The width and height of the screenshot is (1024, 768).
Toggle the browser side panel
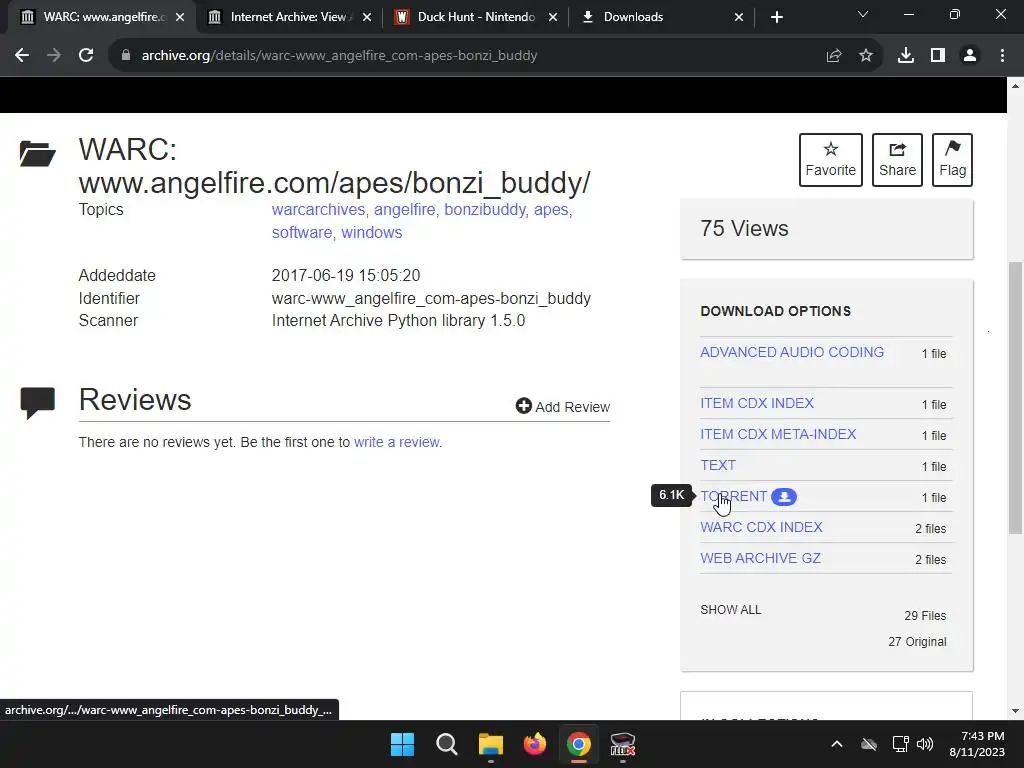(x=938, y=56)
